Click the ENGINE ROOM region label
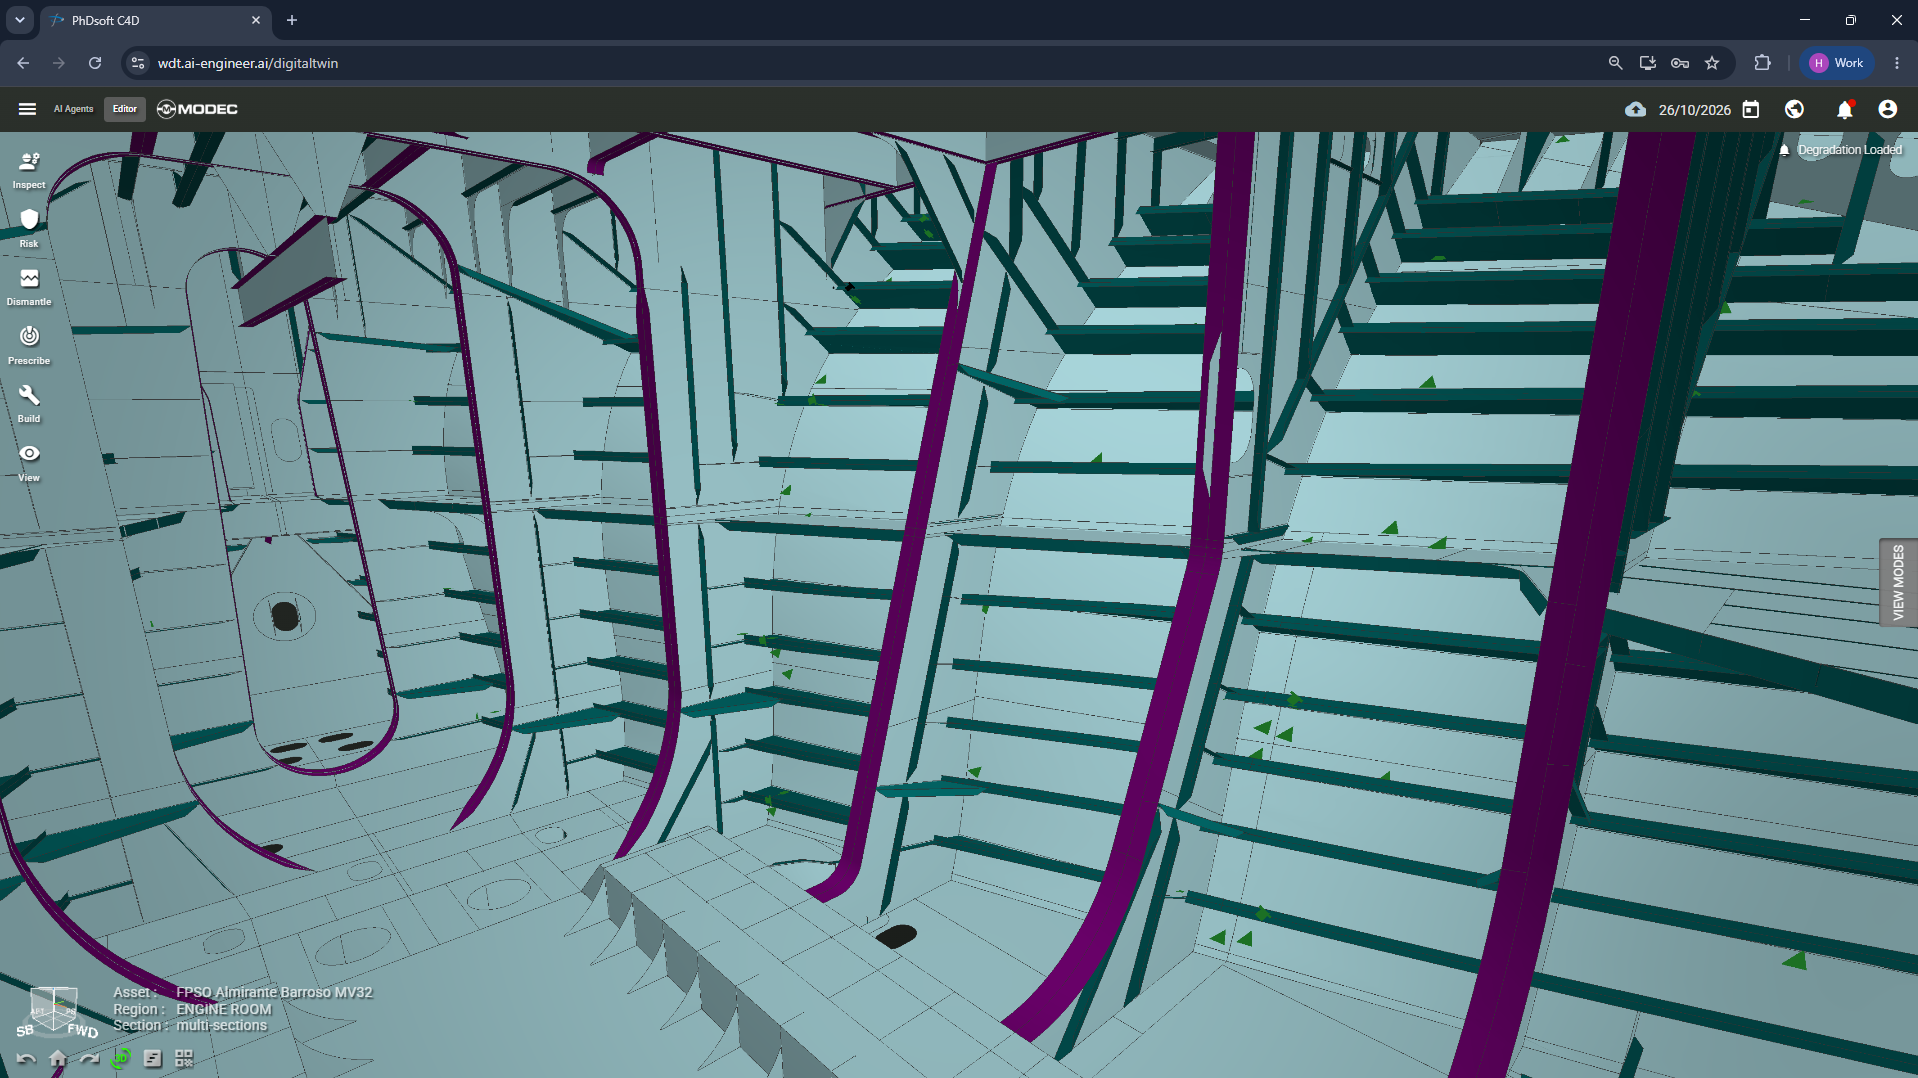 click(x=224, y=1009)
